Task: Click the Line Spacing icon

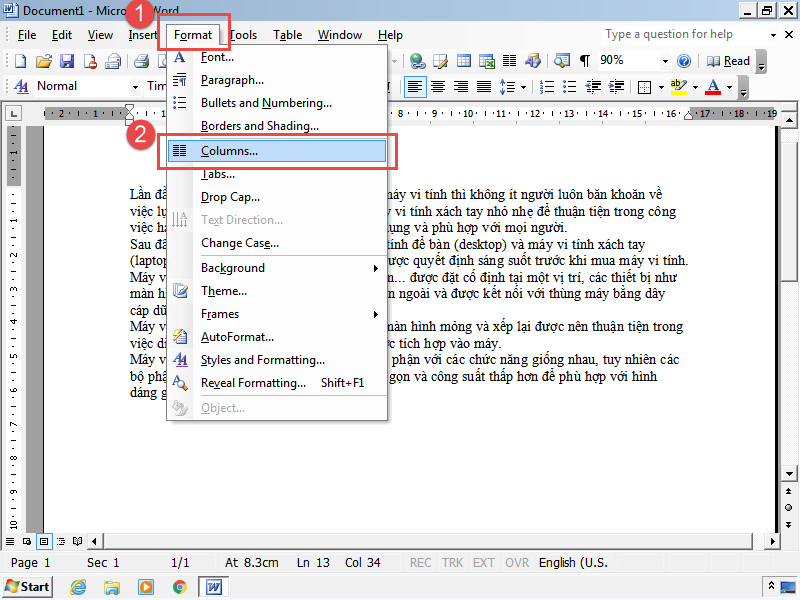Action: [x=507, y=87]
